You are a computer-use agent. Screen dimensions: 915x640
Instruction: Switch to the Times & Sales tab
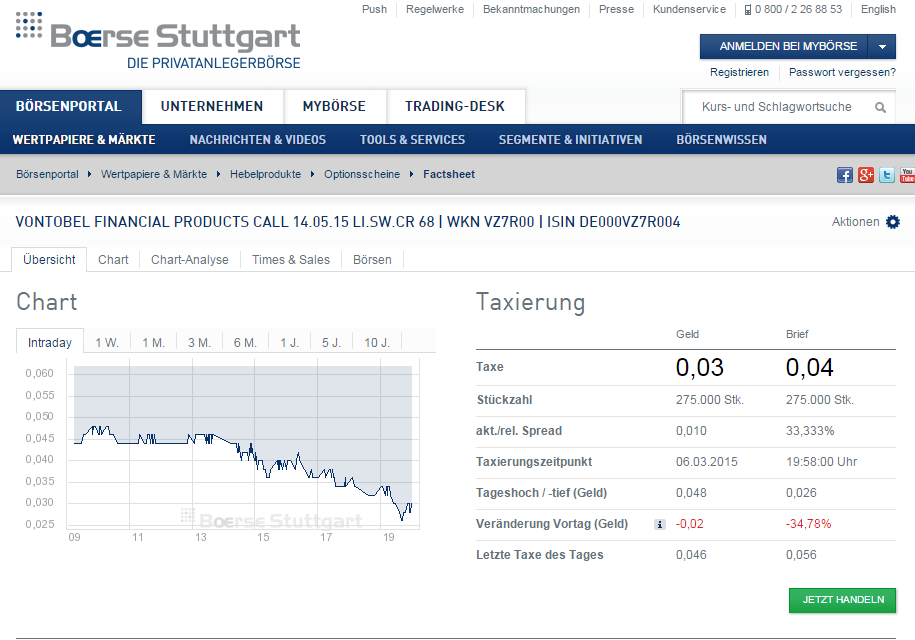[290, 260]
